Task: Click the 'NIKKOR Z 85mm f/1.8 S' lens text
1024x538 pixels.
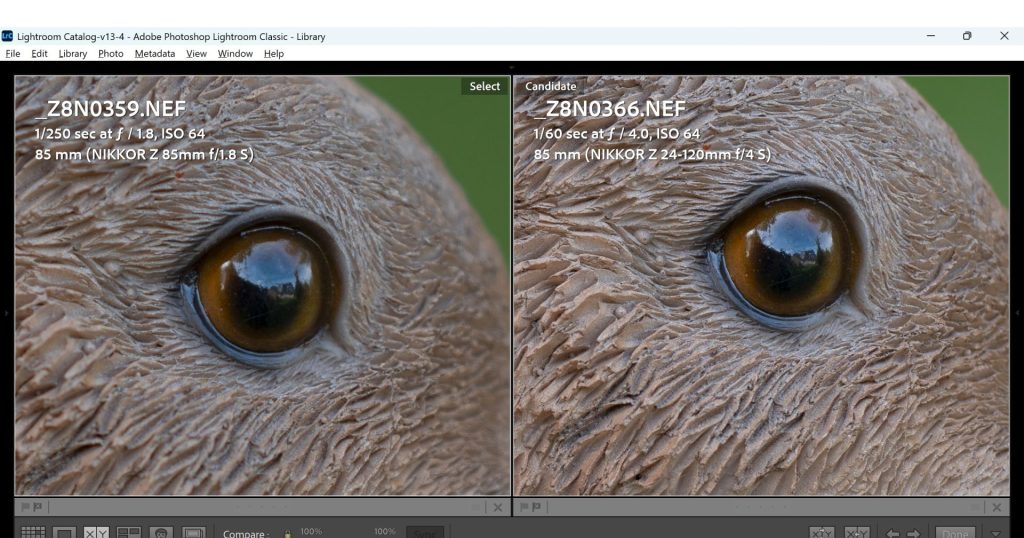Action: (170, 155)
